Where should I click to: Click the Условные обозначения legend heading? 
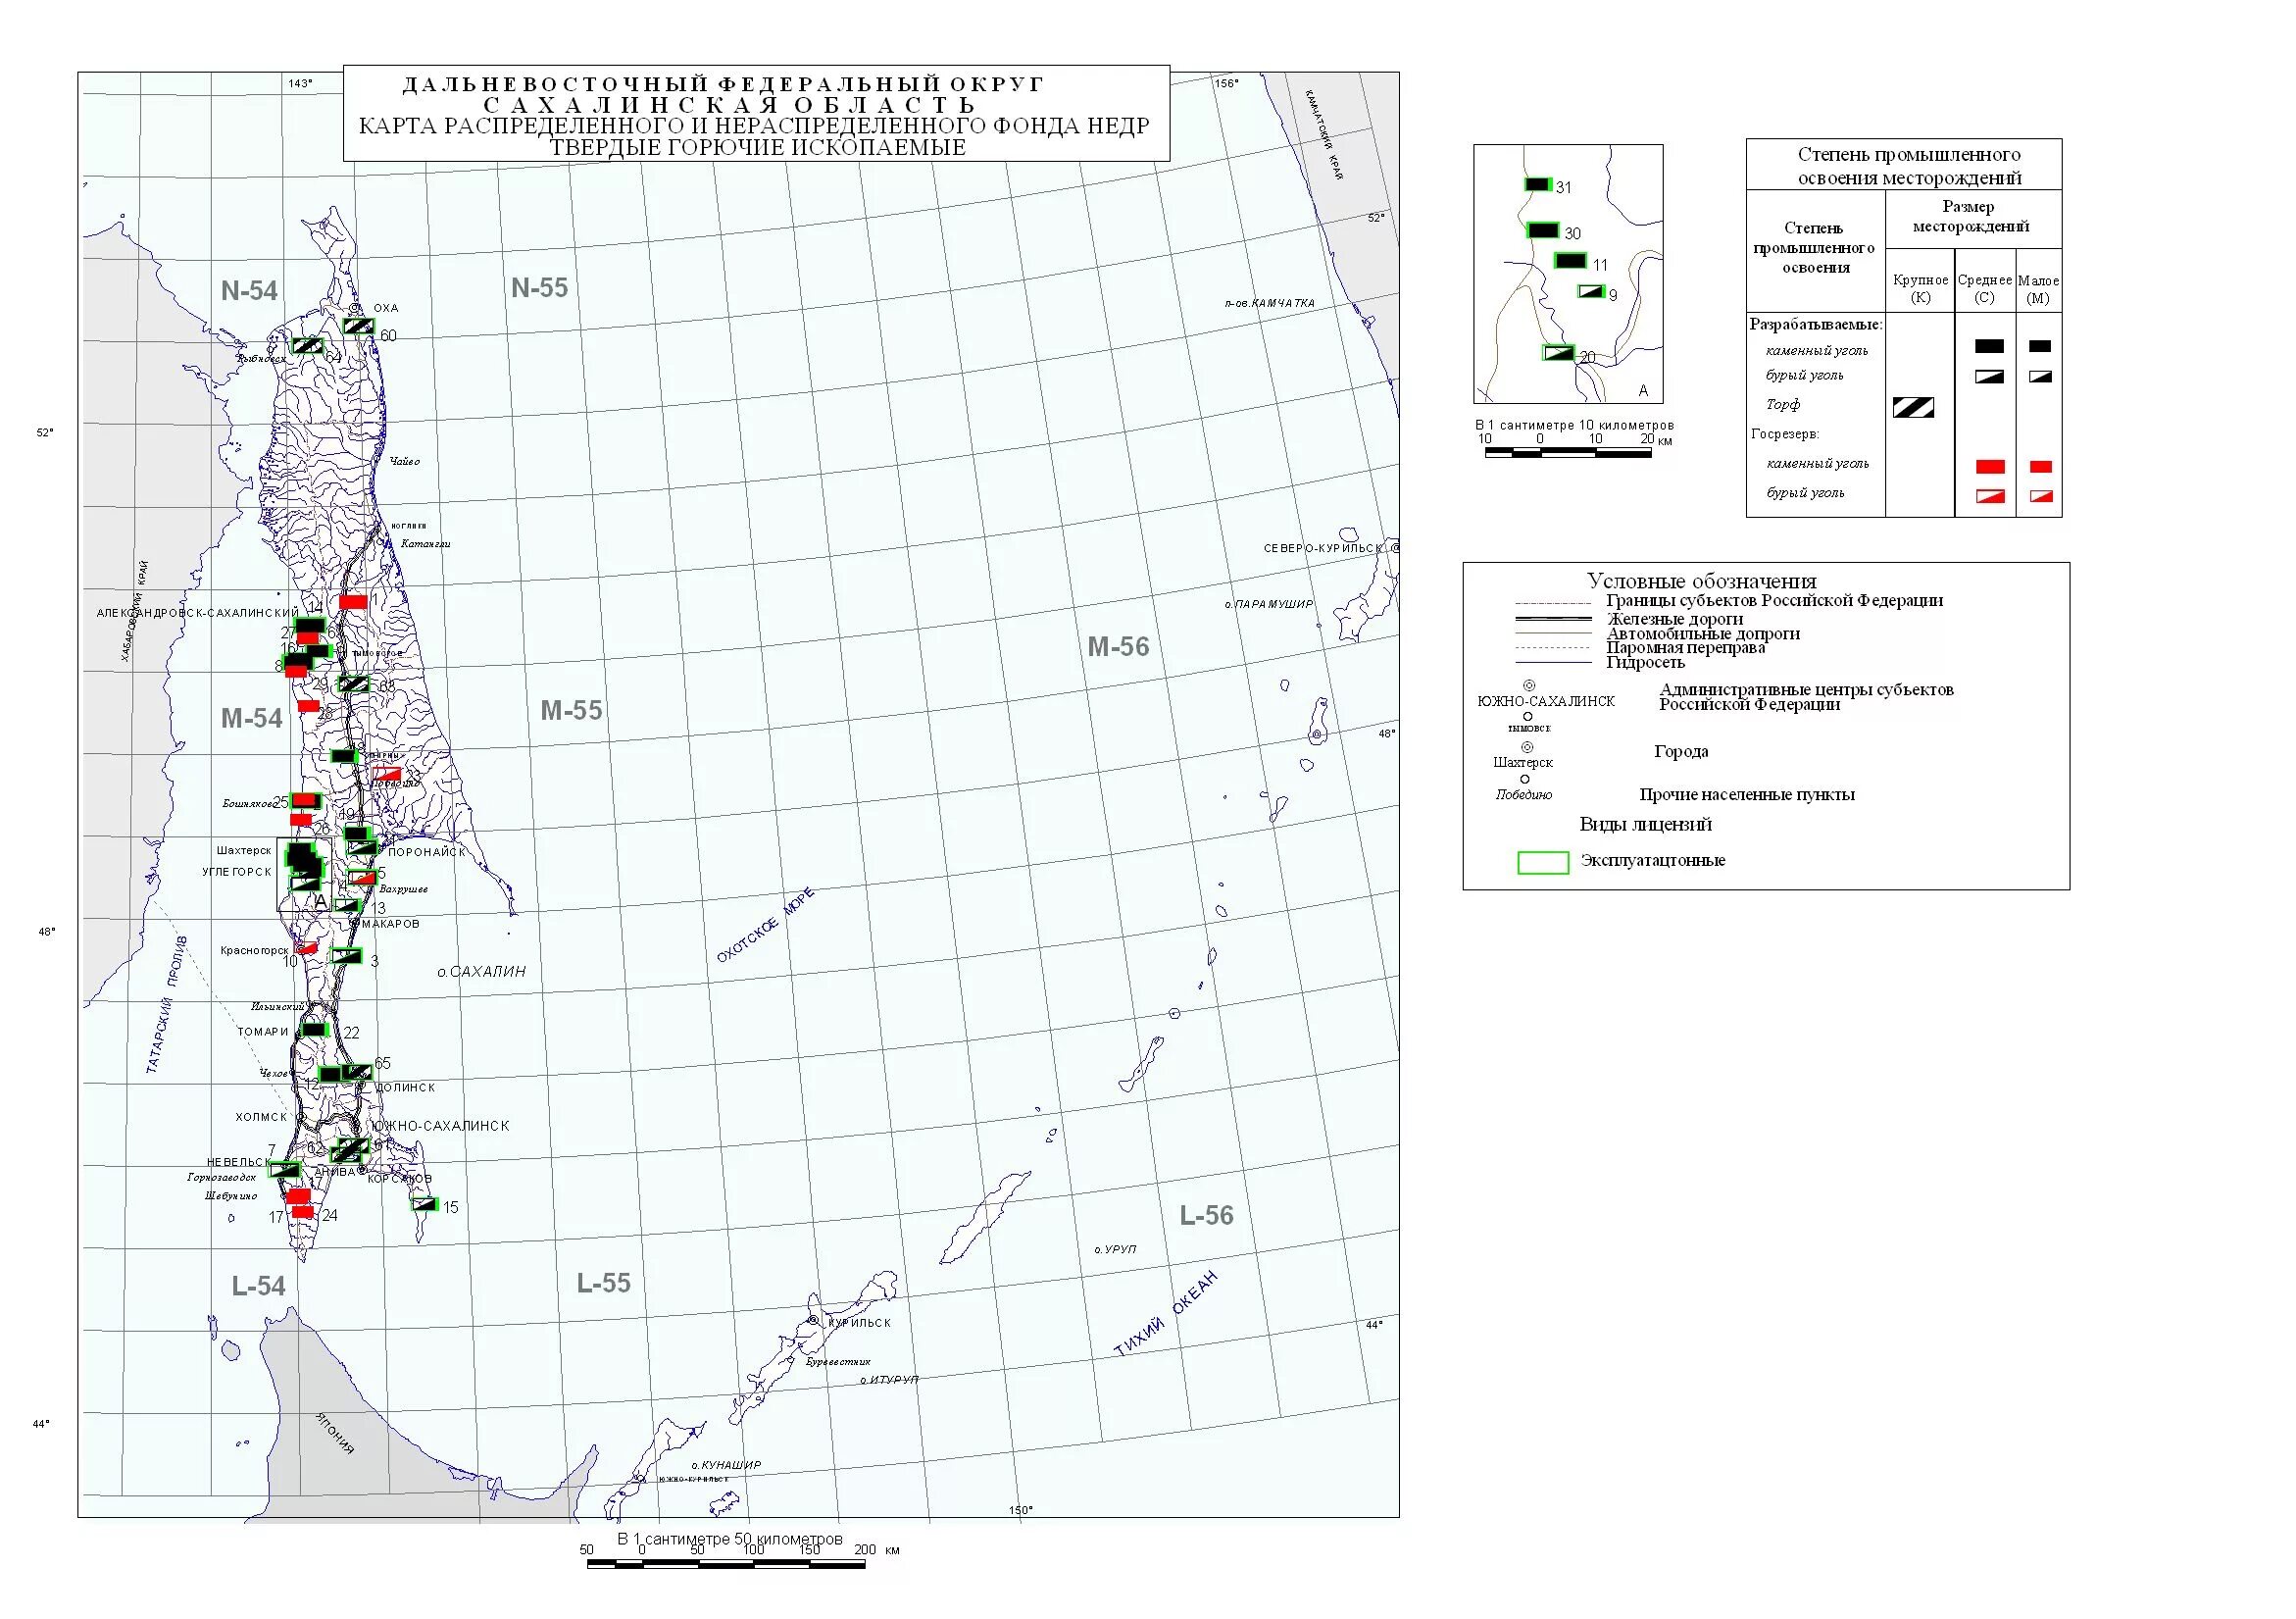point(1701,581)
